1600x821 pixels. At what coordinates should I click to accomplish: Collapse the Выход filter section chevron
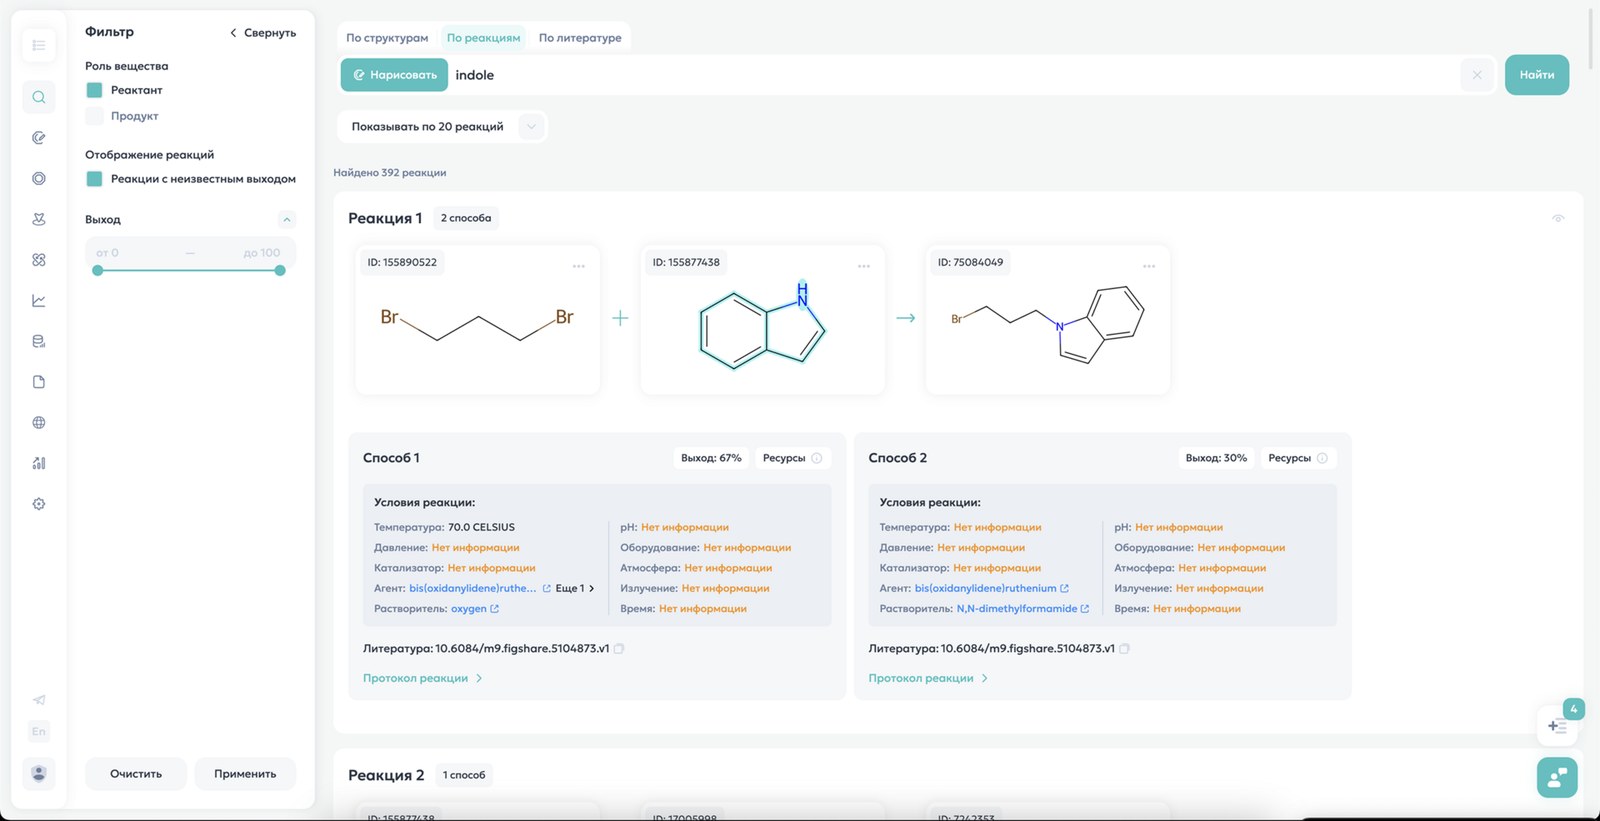pyautogui.click(x=287, y=219)
